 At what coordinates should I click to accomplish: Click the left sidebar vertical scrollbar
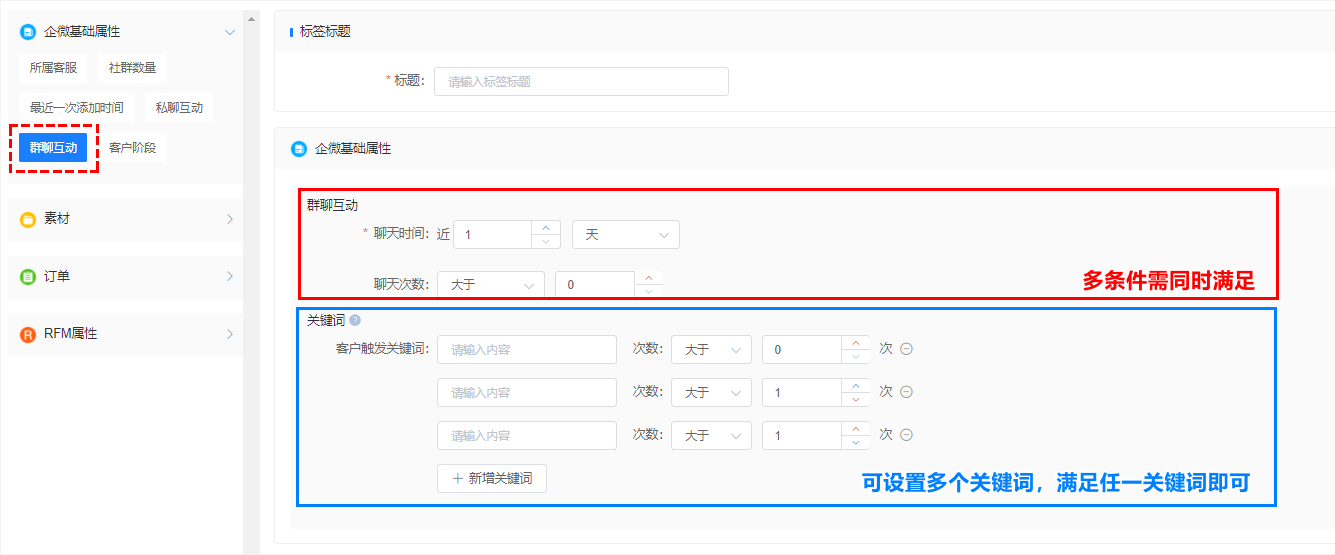[x=251, y=283]
